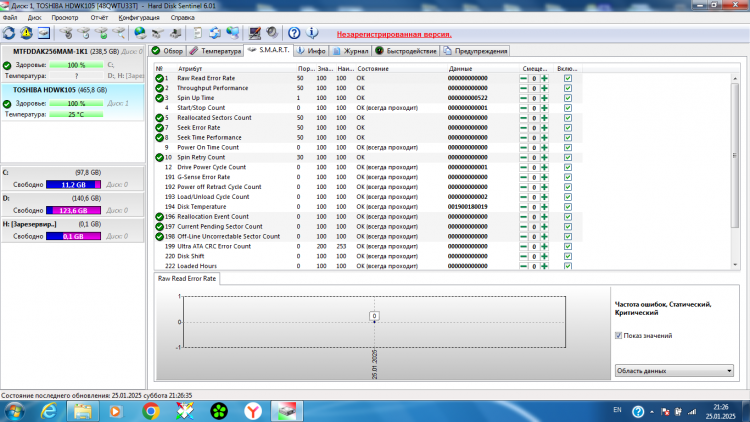Image resolution: width=750 pixels, height=422 pixels.
Task: Open Google Chrome from the taskbar
Action: tap(151, 411)
